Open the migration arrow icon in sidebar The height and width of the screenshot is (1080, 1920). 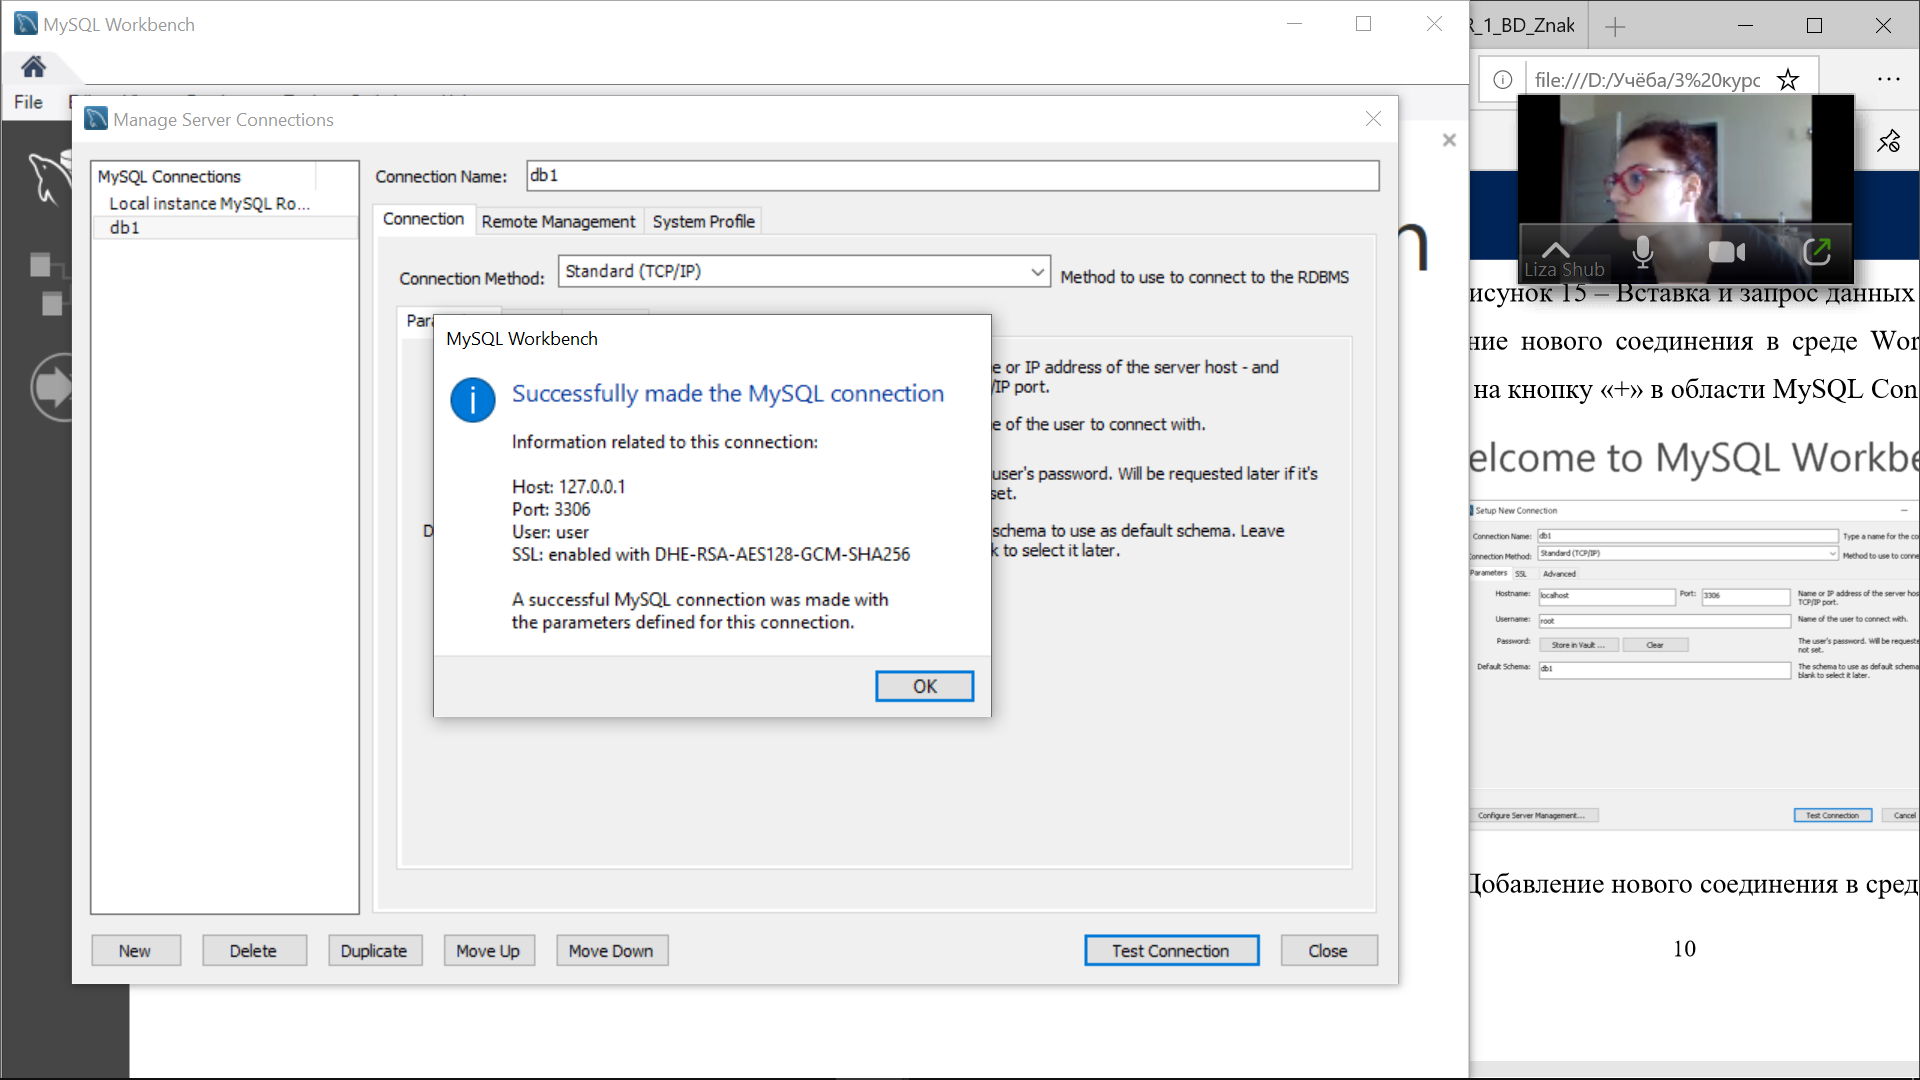point(52,387)
